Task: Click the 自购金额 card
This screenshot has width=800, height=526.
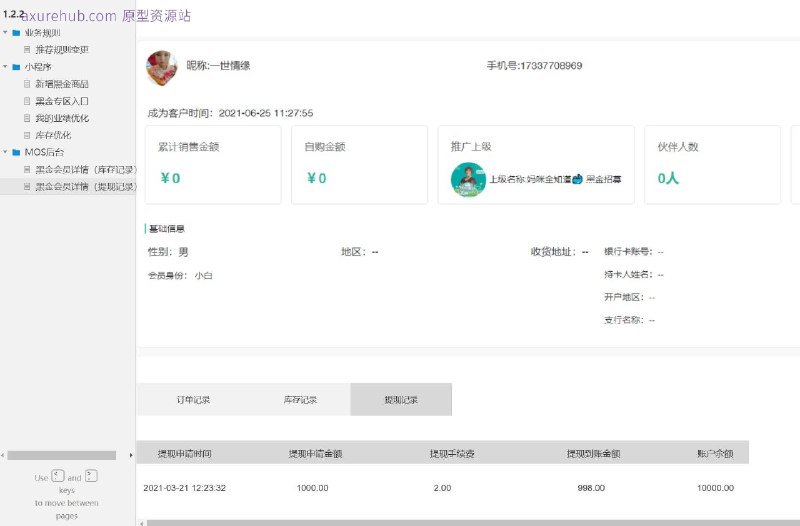Action: point(360,165)
